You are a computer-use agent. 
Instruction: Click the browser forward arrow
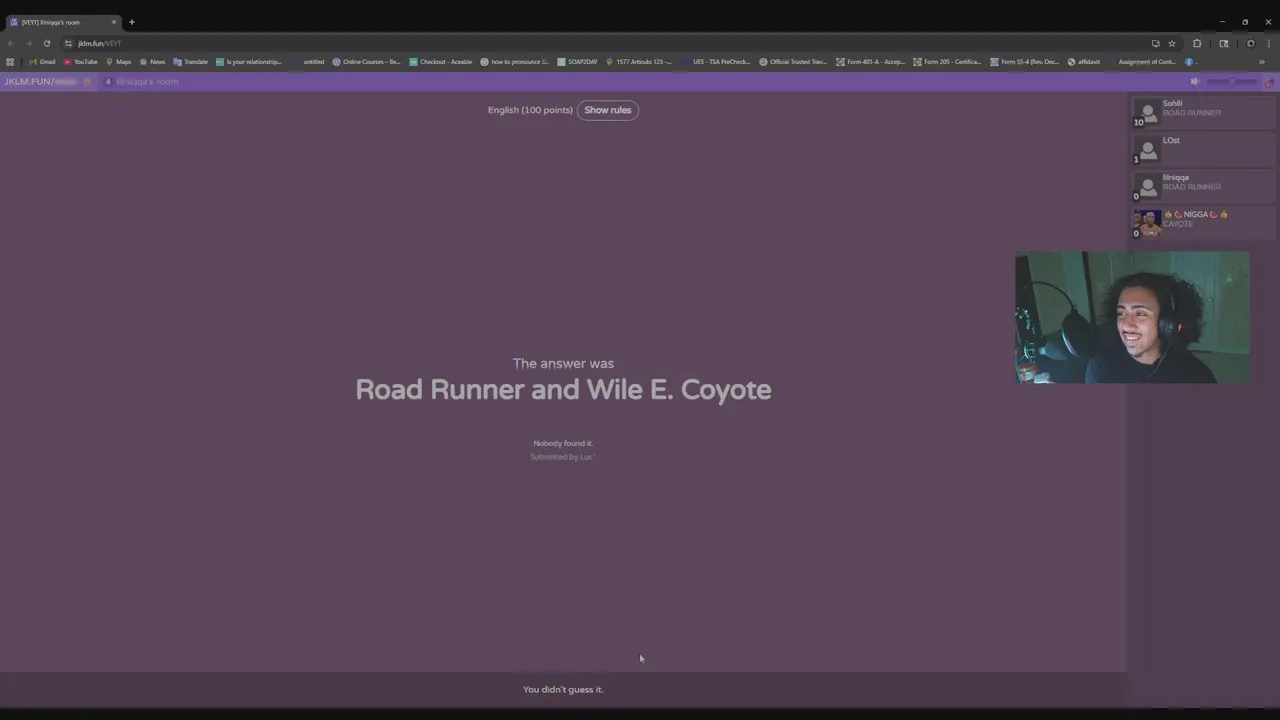pyautogui.click(x=28, y=43)
